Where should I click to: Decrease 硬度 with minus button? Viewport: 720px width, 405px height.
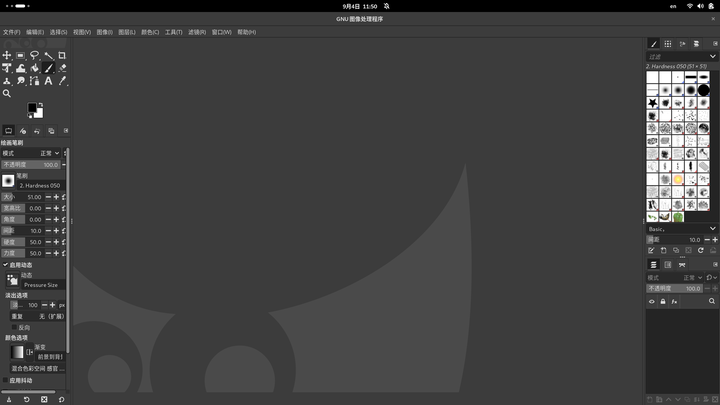click(x=48, y=242)
